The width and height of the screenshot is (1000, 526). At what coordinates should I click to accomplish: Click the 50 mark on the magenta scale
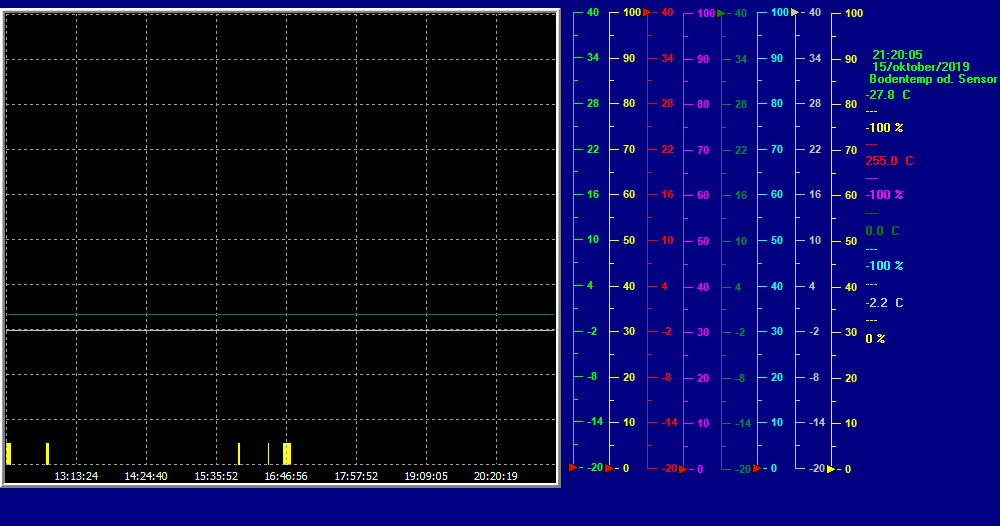[x=702, y=241]
